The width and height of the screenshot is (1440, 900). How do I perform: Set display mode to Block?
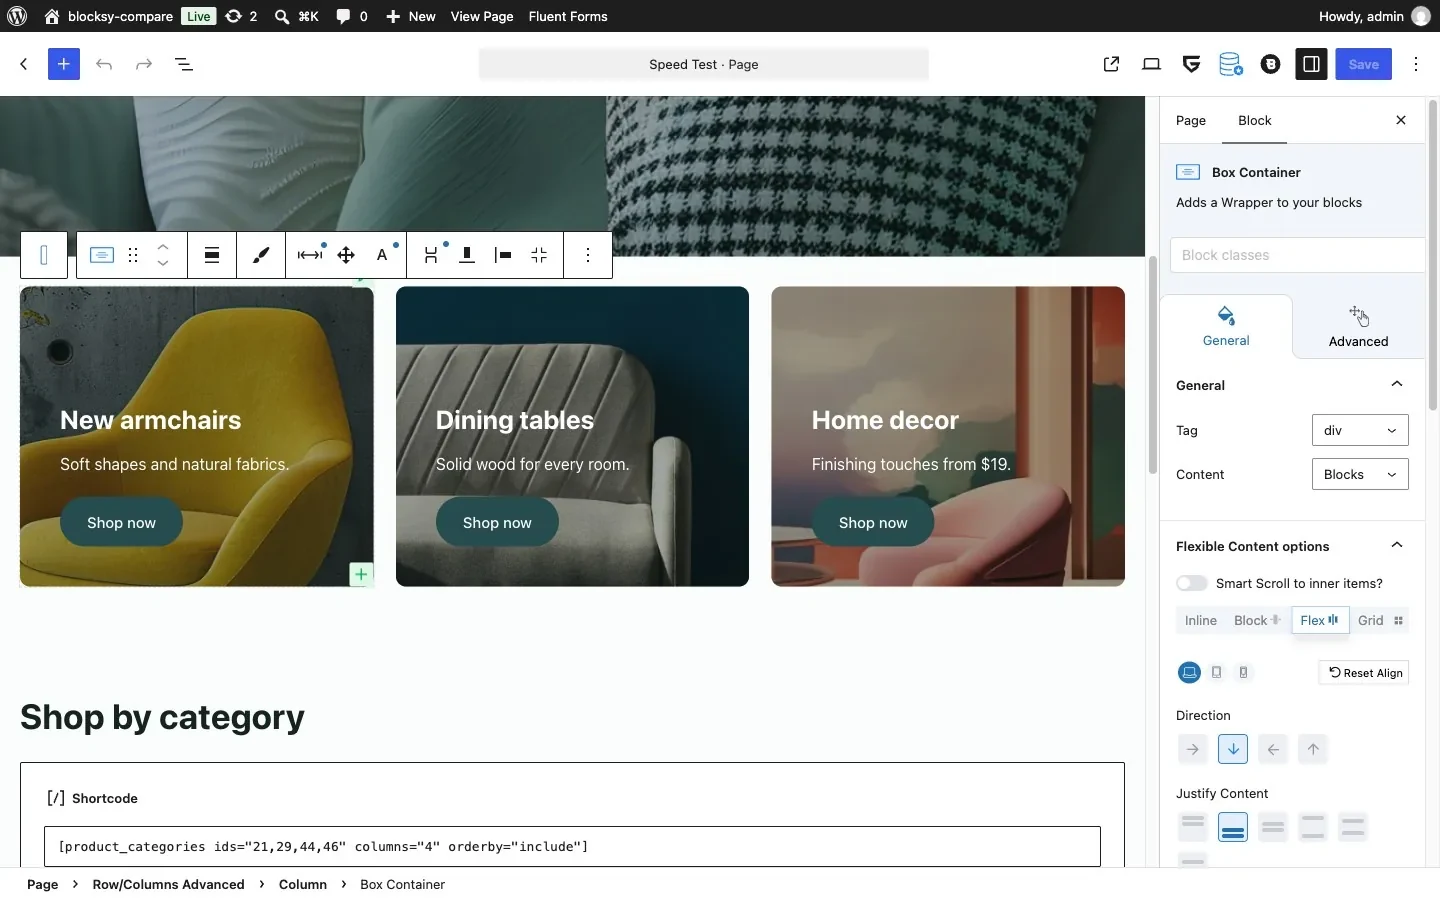pos(1258,621)
